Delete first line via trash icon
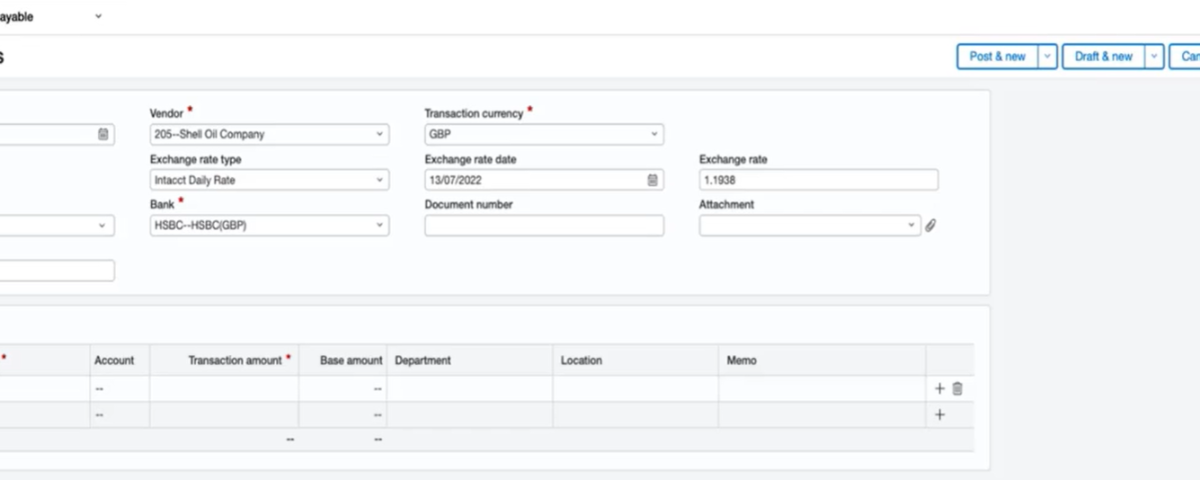 (x=957, y=389)
